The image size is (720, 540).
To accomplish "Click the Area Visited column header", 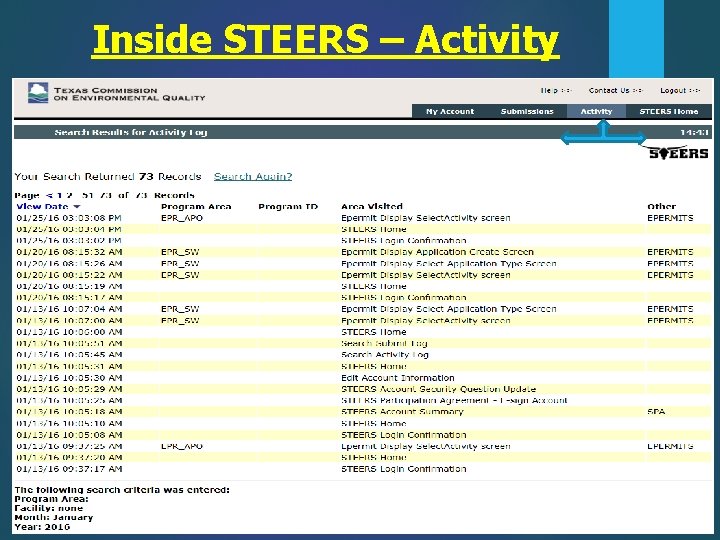I will pyautogui.click(x=372, y=207).
